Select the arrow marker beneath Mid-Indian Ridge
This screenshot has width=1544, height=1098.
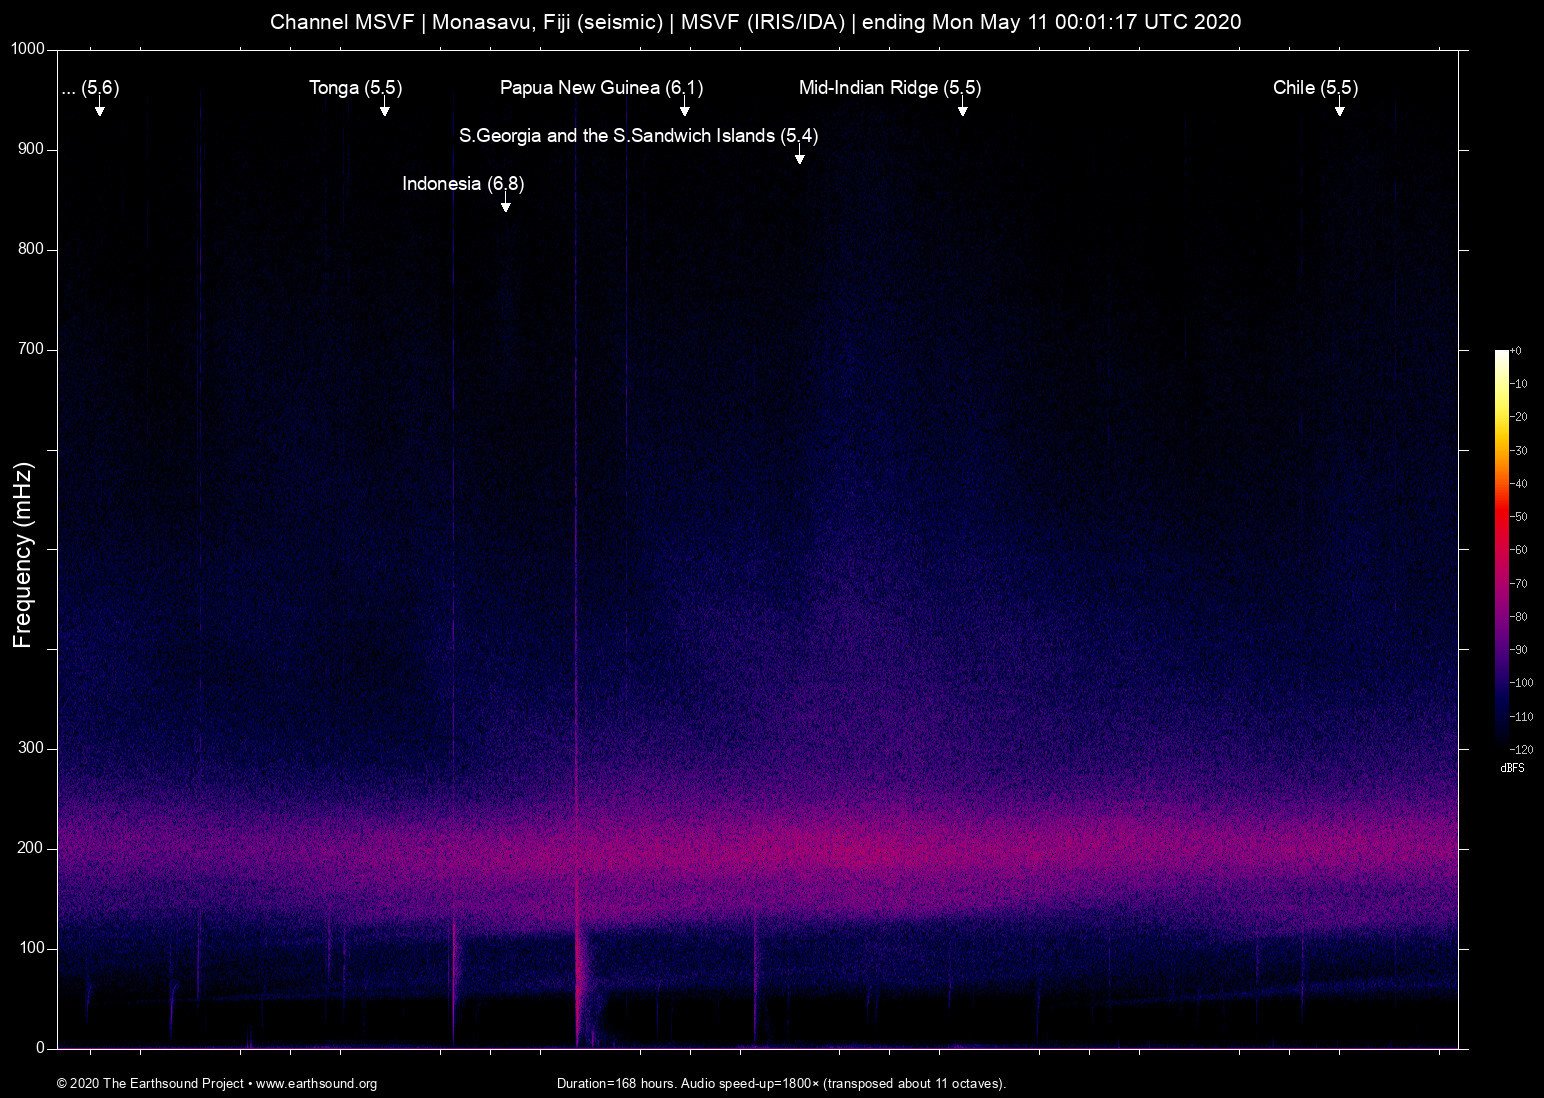tap(963, 108)
